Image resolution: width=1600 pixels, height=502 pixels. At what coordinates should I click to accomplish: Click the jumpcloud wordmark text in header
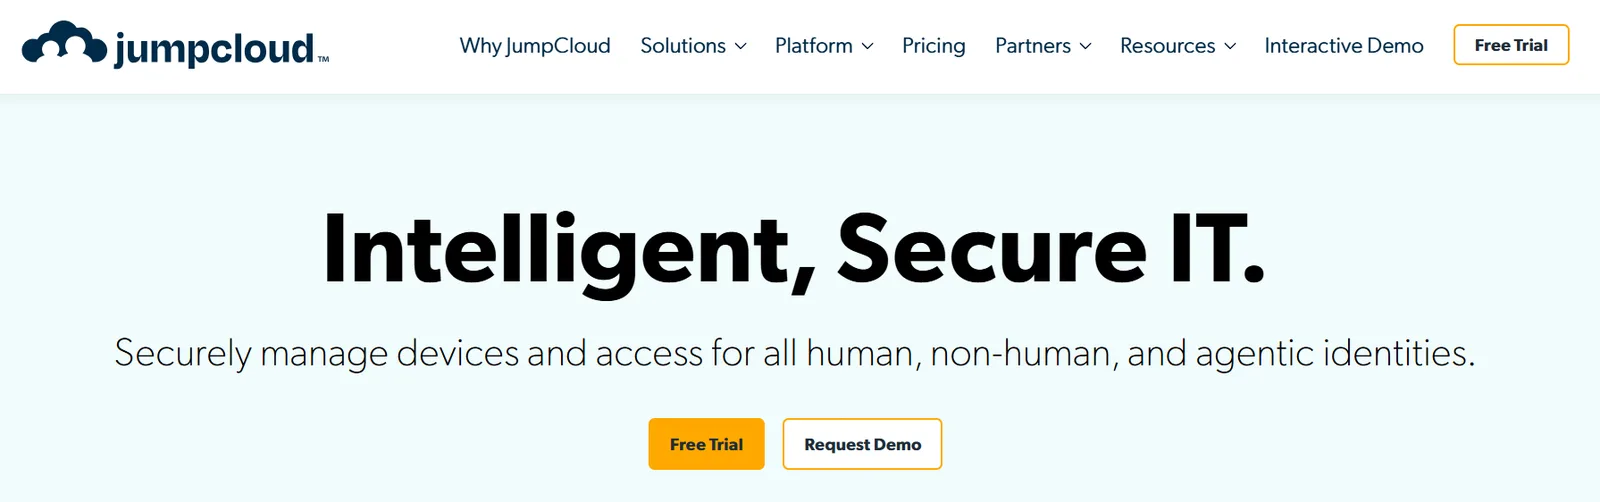tap(214, 48)
